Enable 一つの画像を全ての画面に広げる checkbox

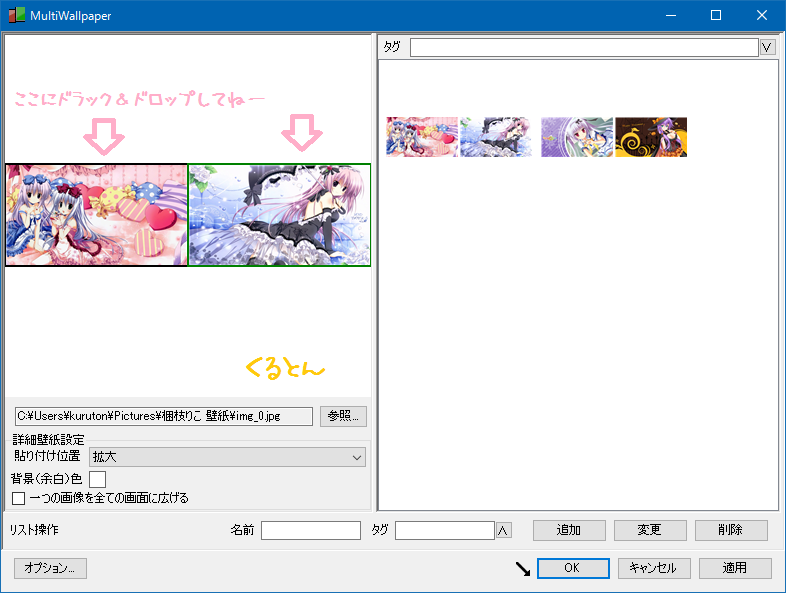pos(19,498)
